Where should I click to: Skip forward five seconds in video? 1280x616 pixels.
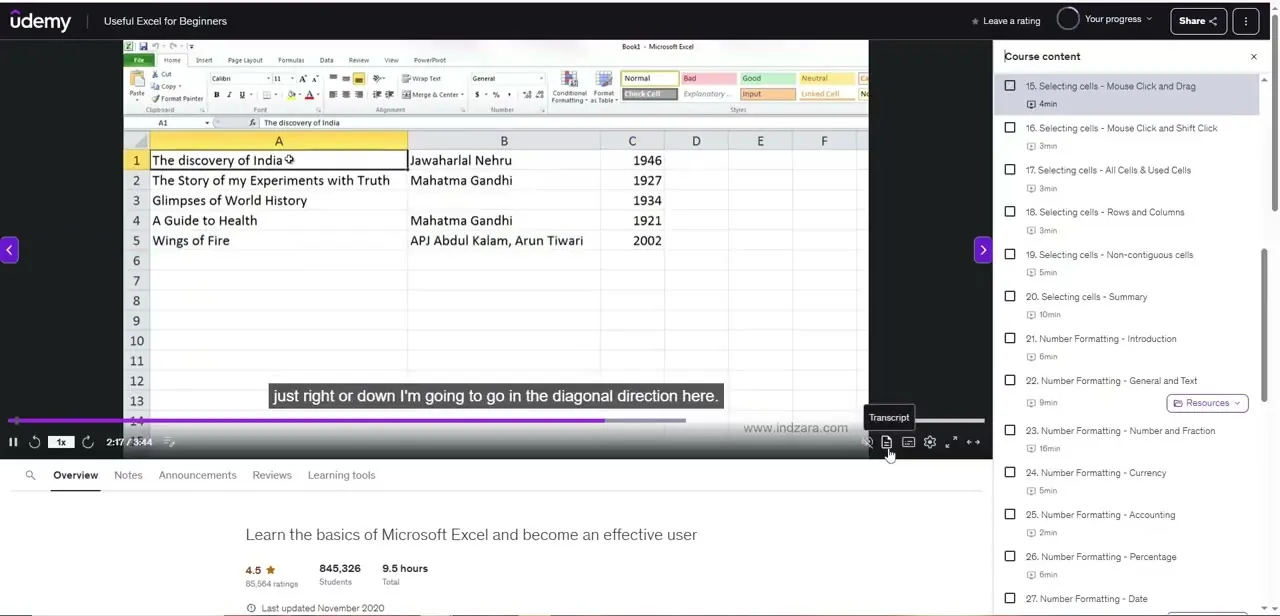pyautogui.click(x=88, y=442)
